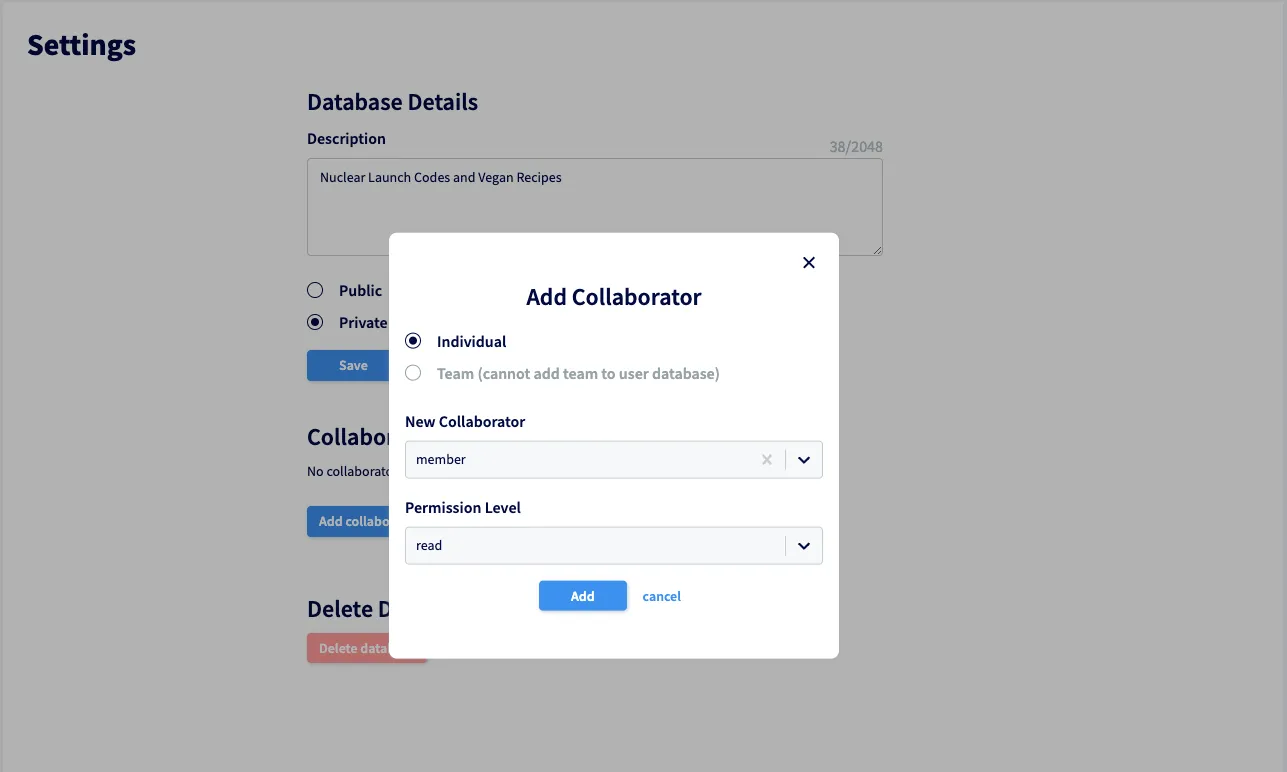Choose the Public visibility option
The height and width of the screenshot is (772, 1287).
click(315, 290)
